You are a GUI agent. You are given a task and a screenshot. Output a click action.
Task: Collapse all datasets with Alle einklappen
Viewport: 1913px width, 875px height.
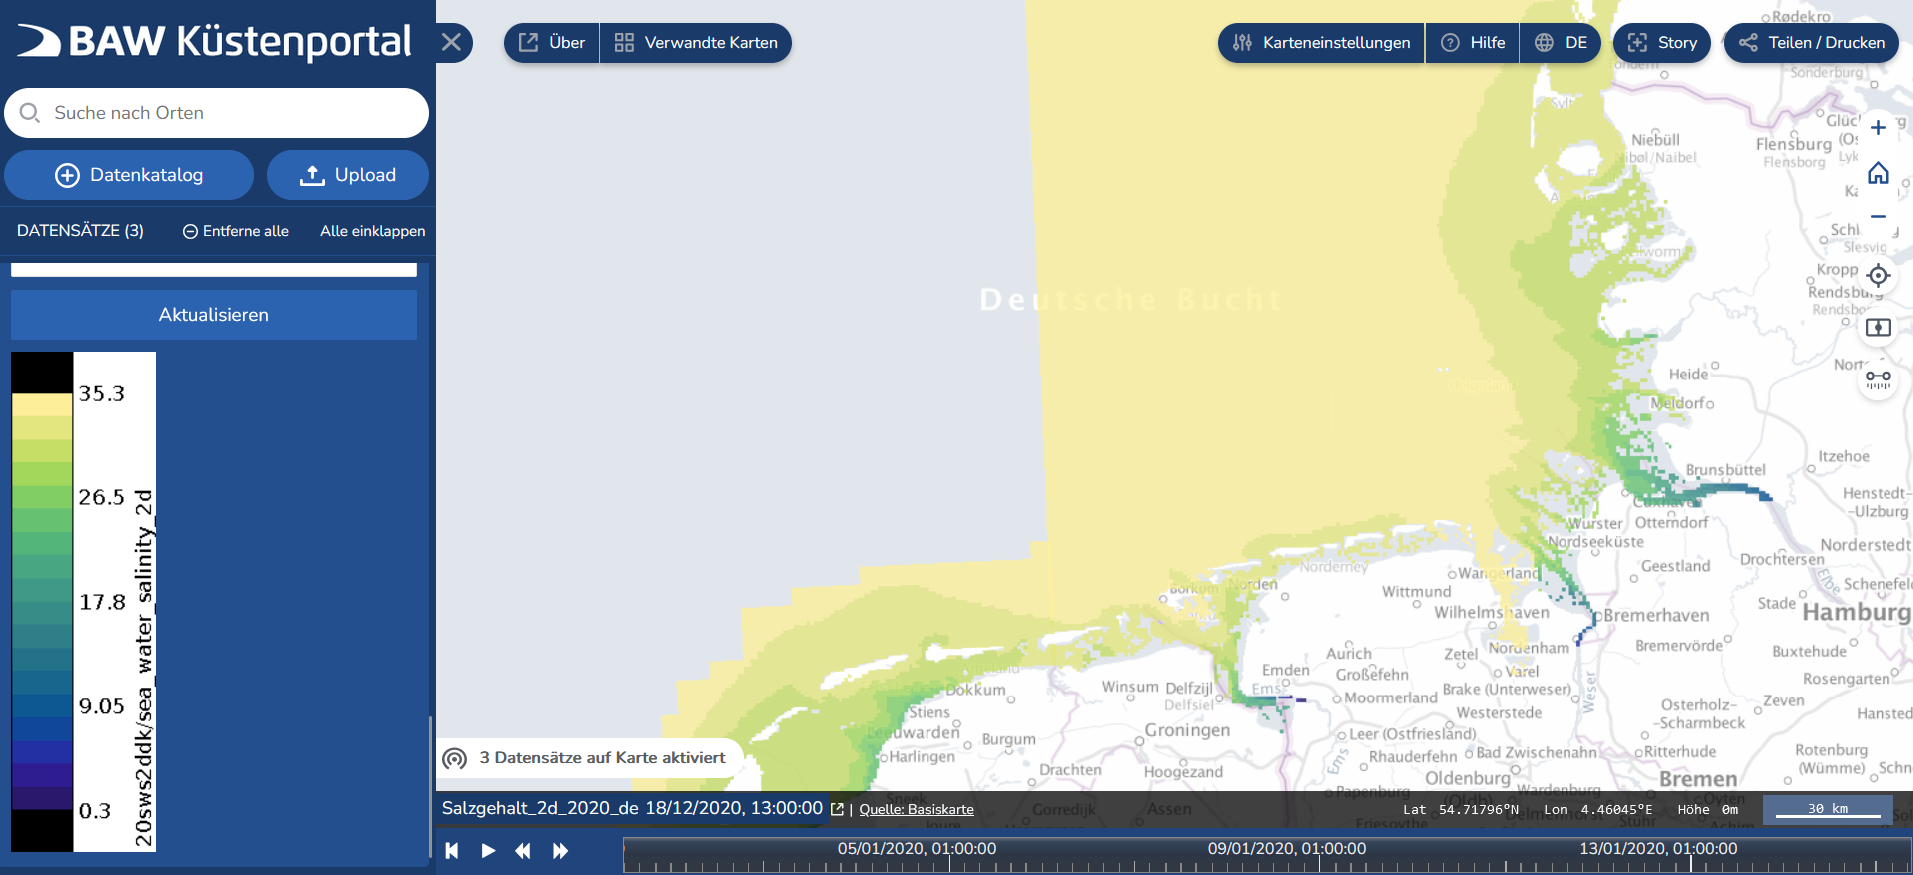pyautogui.click(x=372, y=231)
